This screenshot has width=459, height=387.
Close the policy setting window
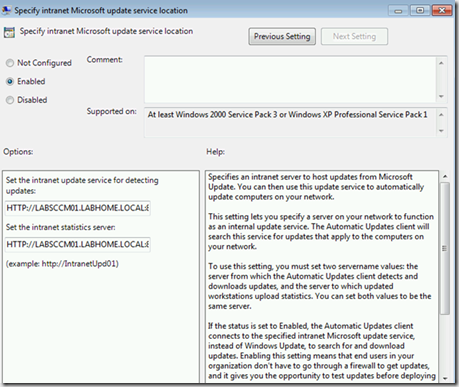click(x=442, y=11)
